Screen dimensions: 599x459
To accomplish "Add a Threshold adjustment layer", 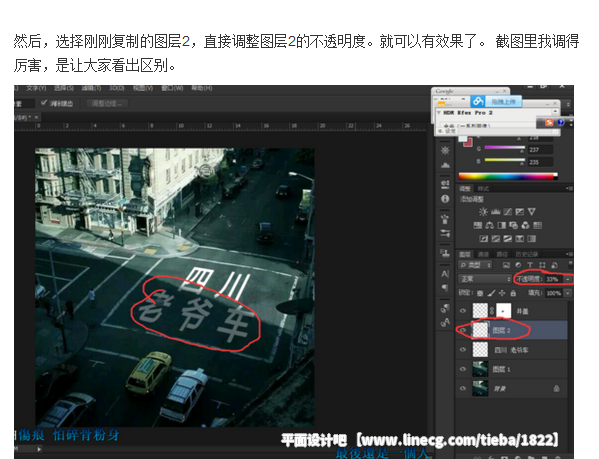I will pos(507,239).
